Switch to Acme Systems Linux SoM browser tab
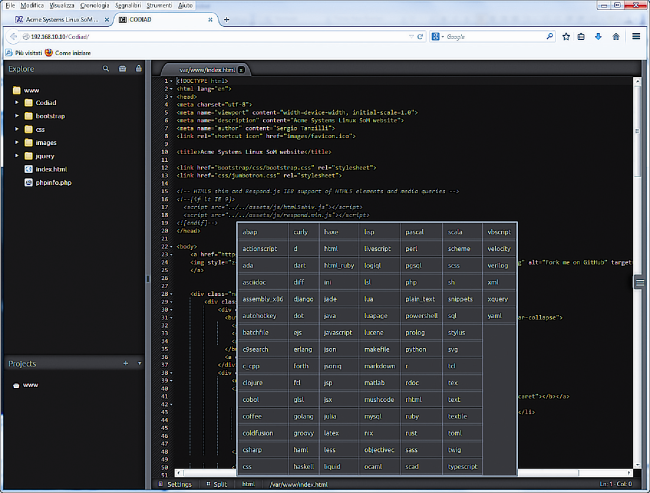Viewport: 650px width, 493px height. pyautogui.click(x=62, y=19)
